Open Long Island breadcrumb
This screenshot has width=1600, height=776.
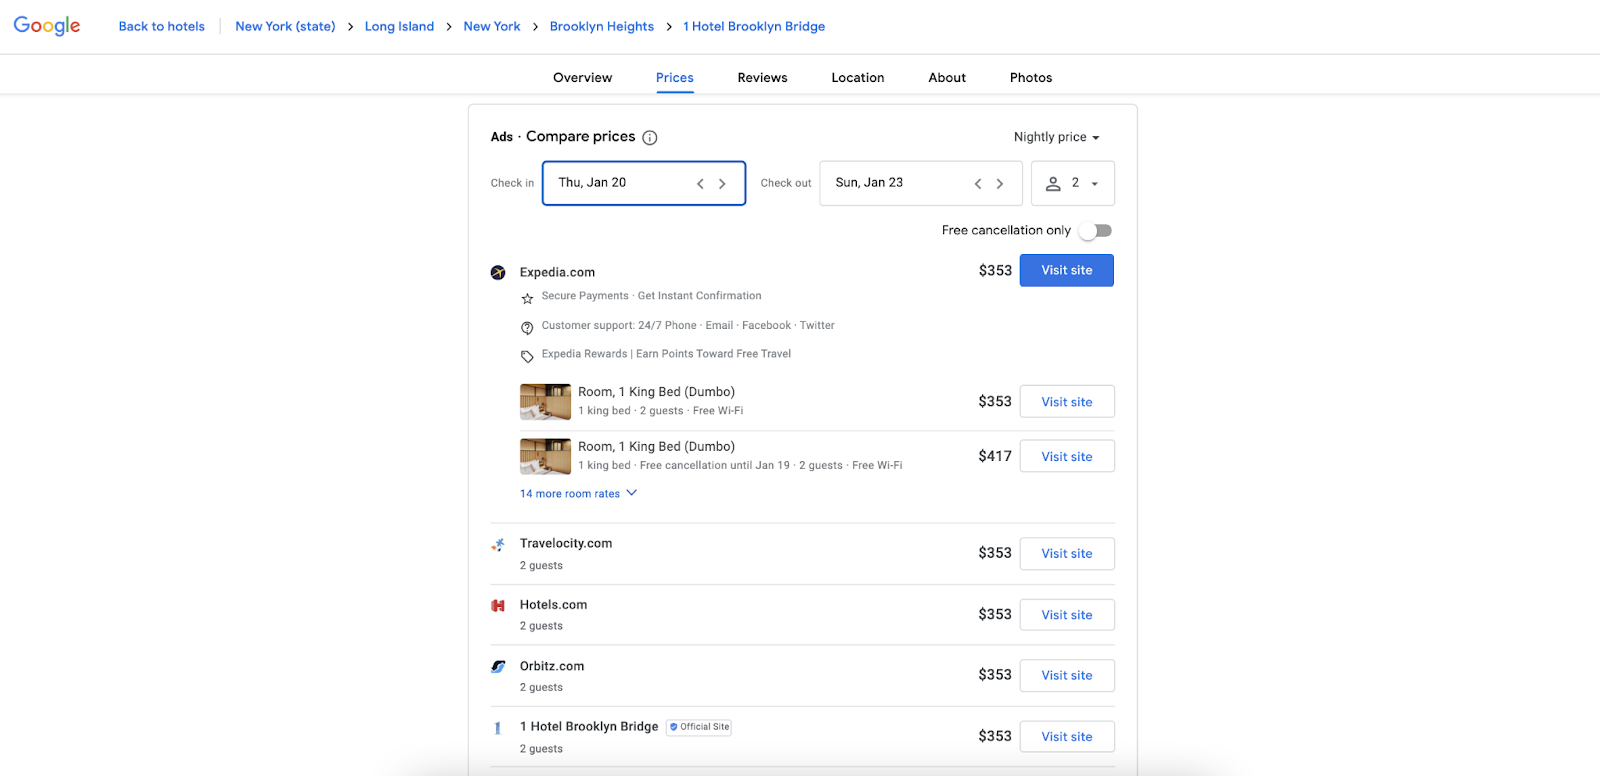pyautogui.click(x=399, y=27)
